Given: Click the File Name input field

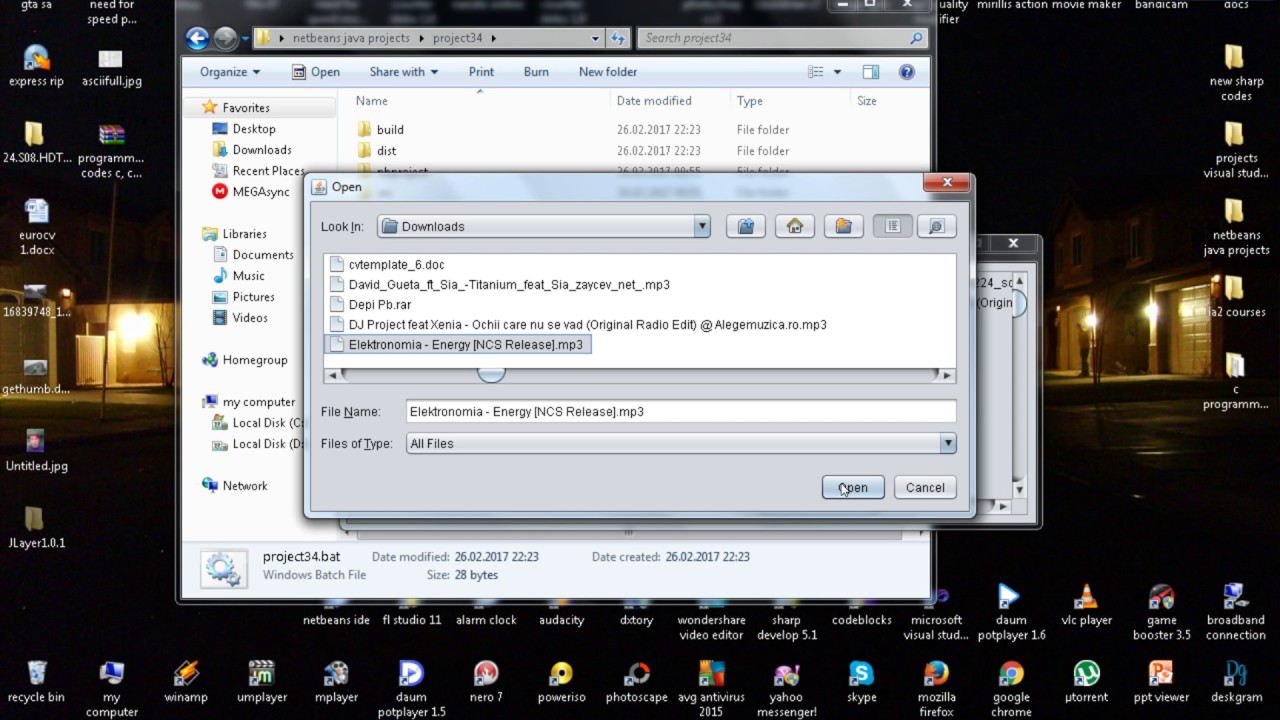Looking at the screenshot, I should 681,411.
